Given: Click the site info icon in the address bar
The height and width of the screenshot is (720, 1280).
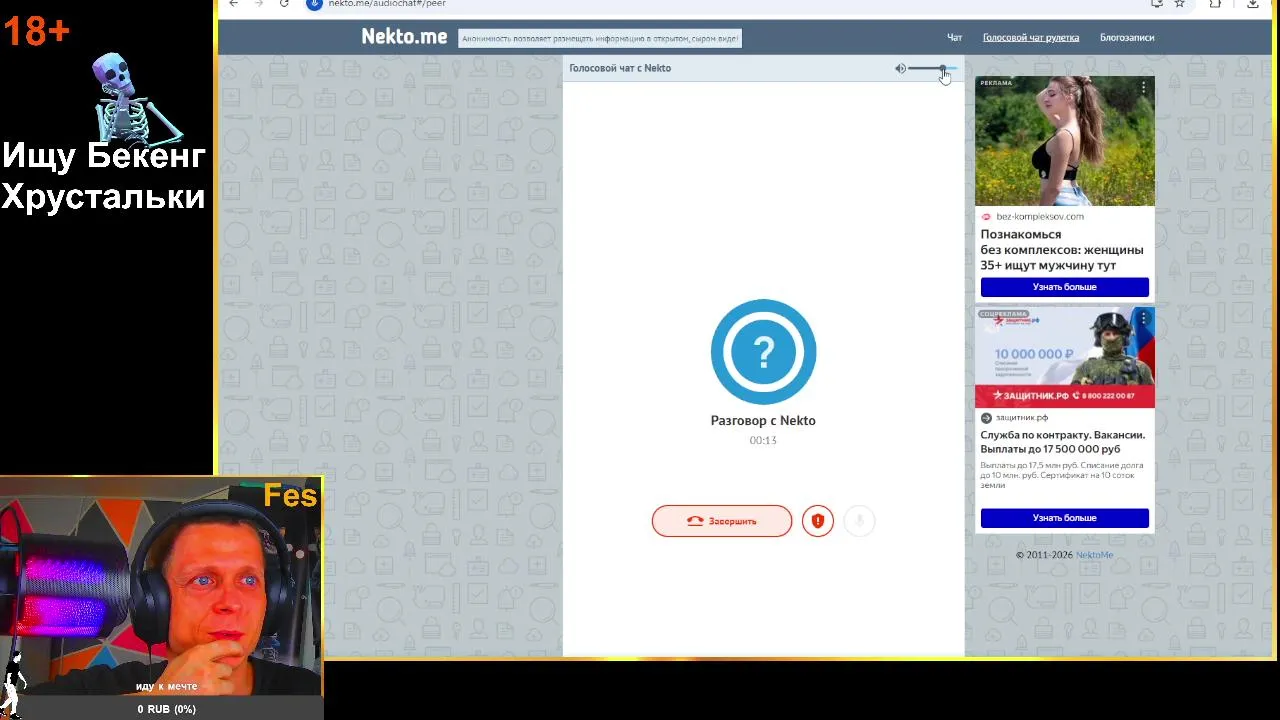Looking at the screenshot, I should coord(314,4).
